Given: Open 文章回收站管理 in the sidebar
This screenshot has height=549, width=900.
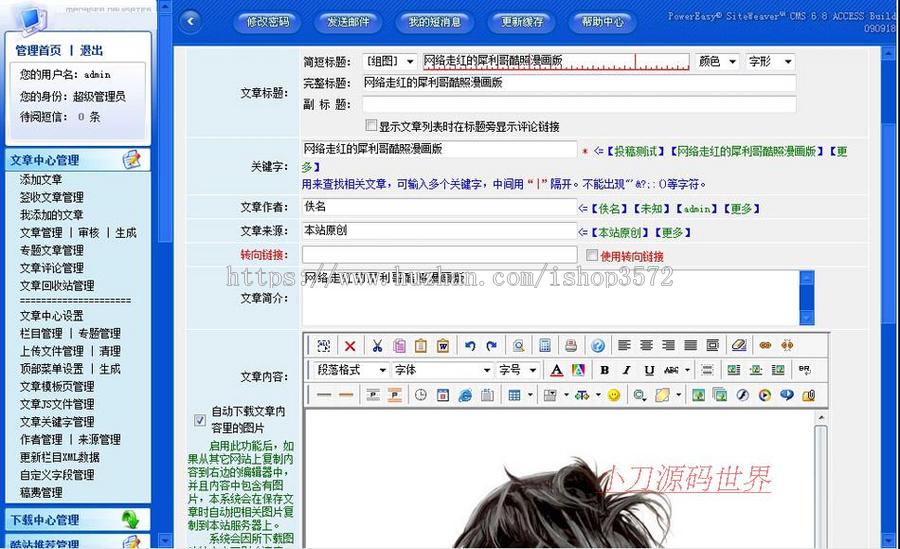Looking at the screenshot, I should click(x=57, y=286).
